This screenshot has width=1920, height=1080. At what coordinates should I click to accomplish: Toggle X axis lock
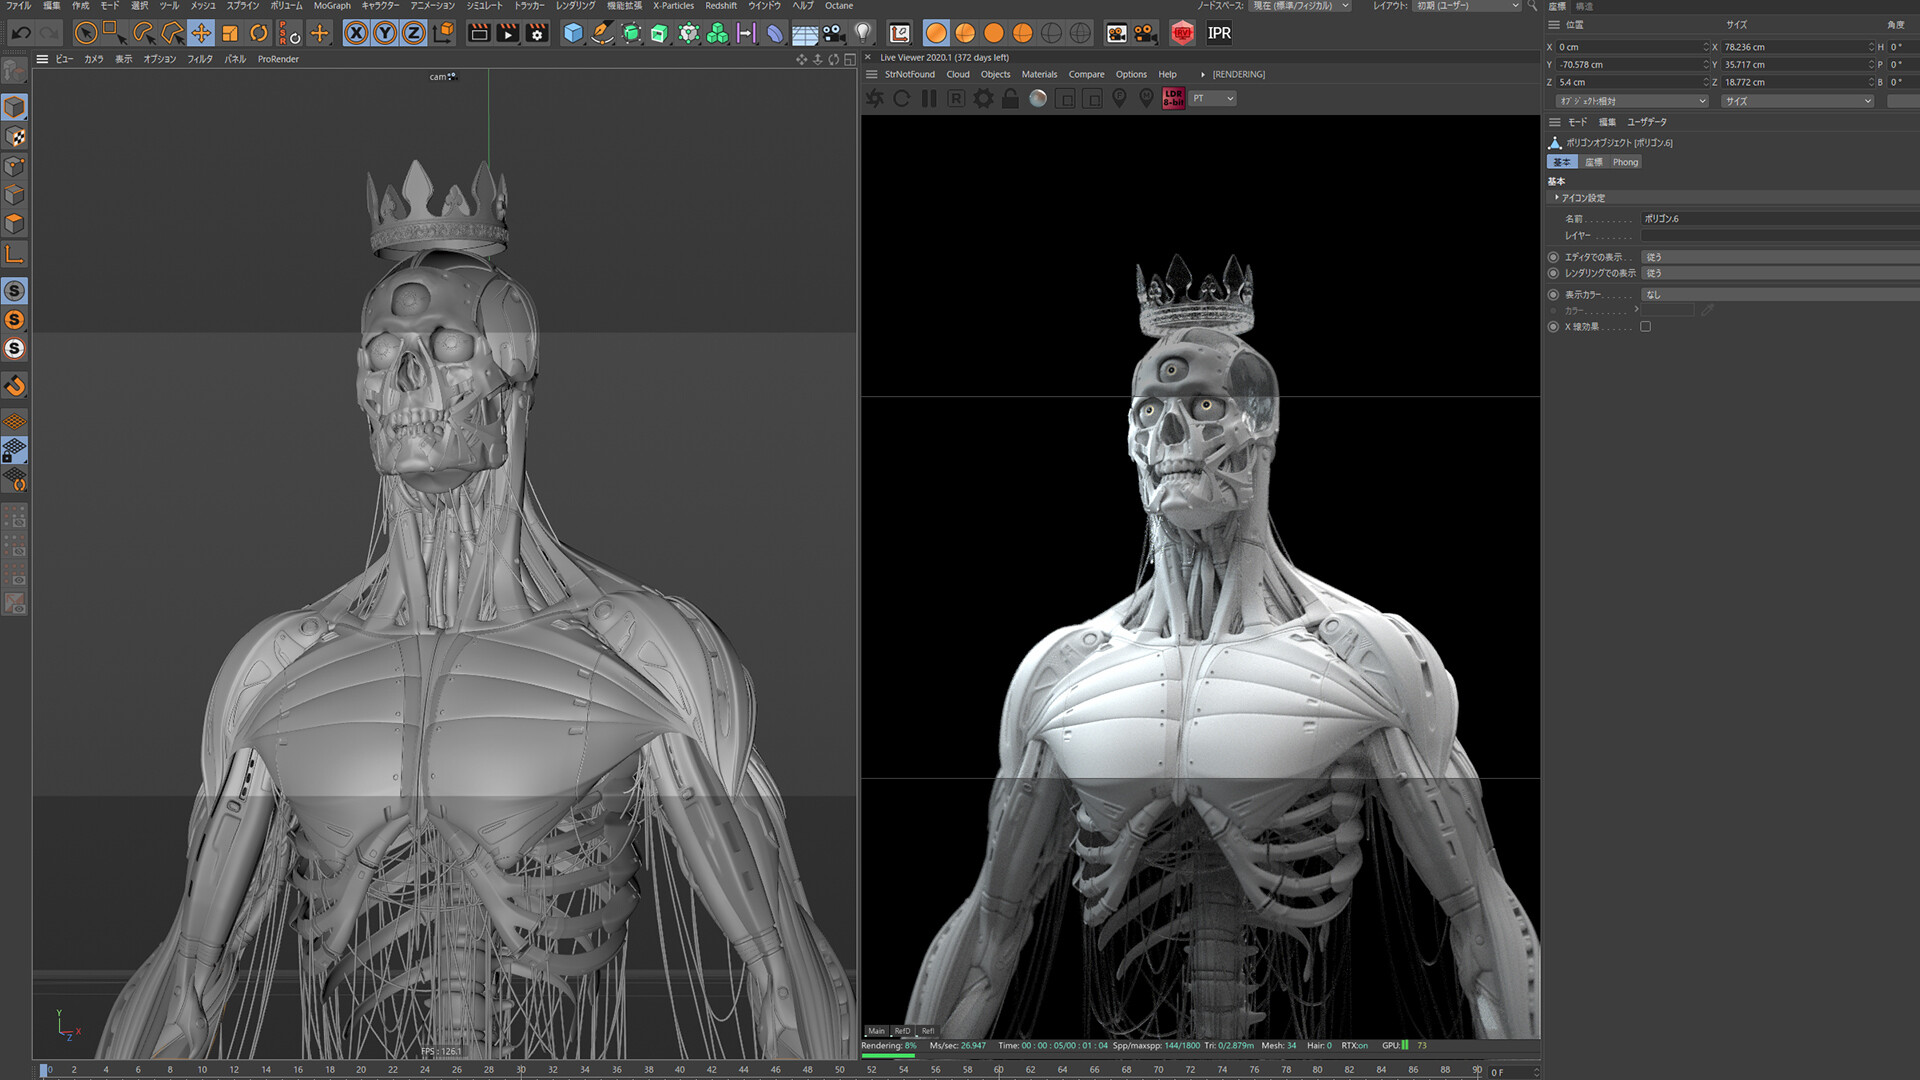(356, 33)
